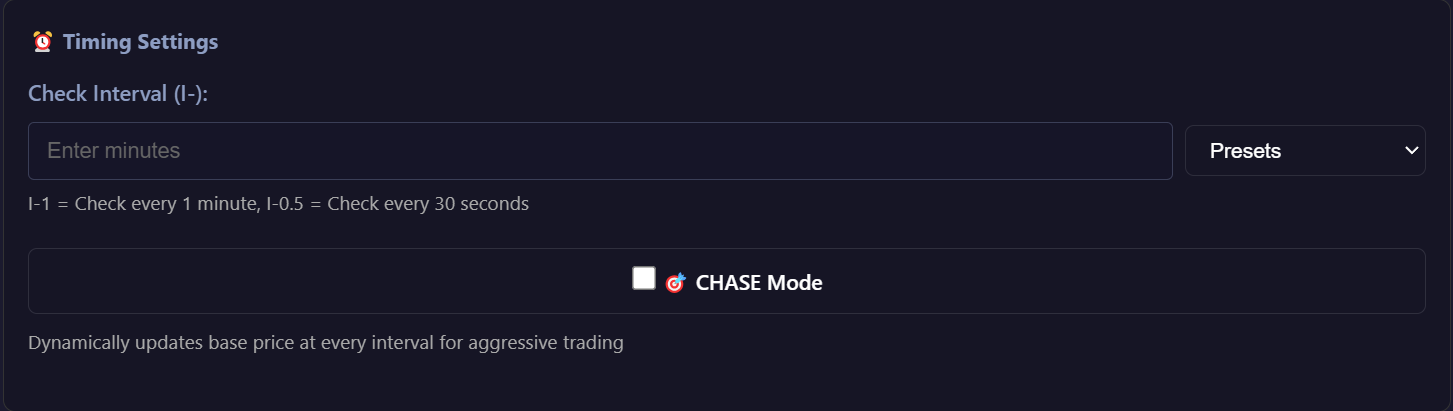The height and width of the screenshot is (411, 1453).
Task: Click the Check Interval (I-) label
Action: coord(124,94)
